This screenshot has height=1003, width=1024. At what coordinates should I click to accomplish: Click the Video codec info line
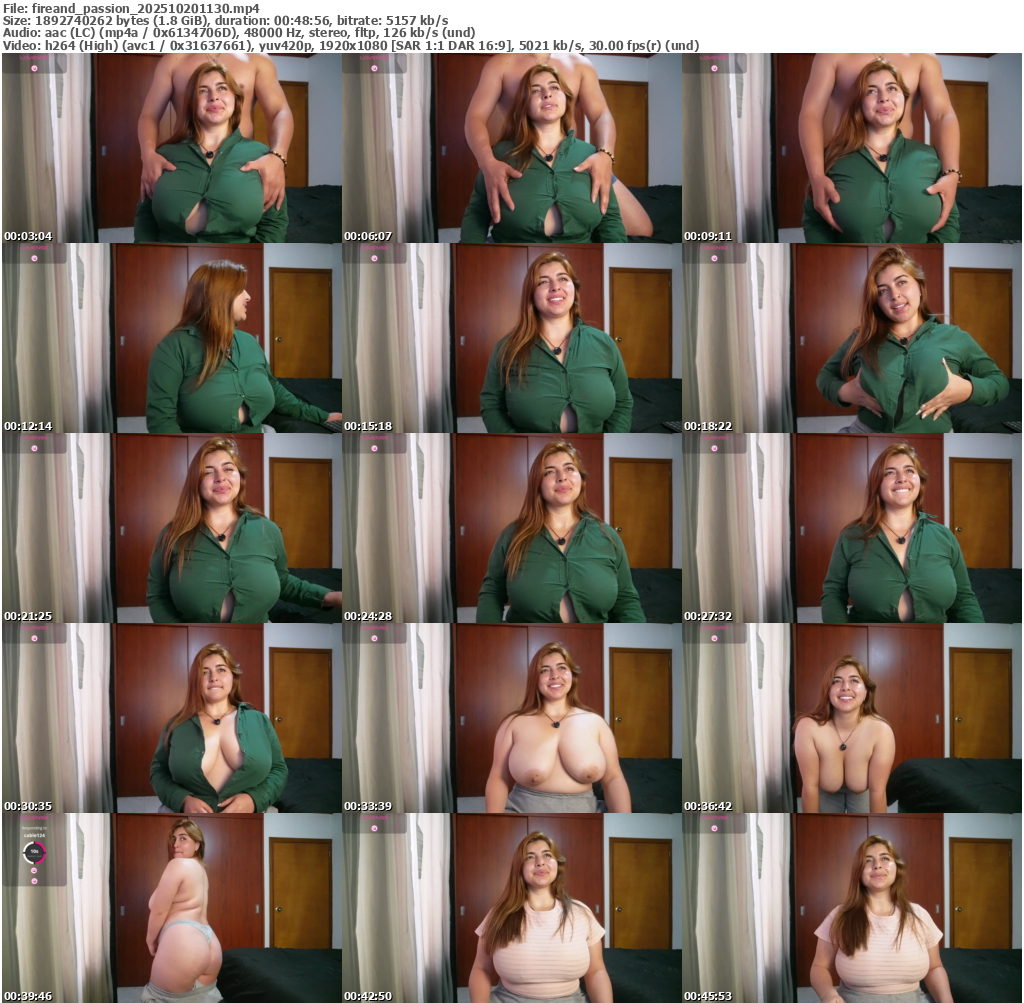point(350,45)
